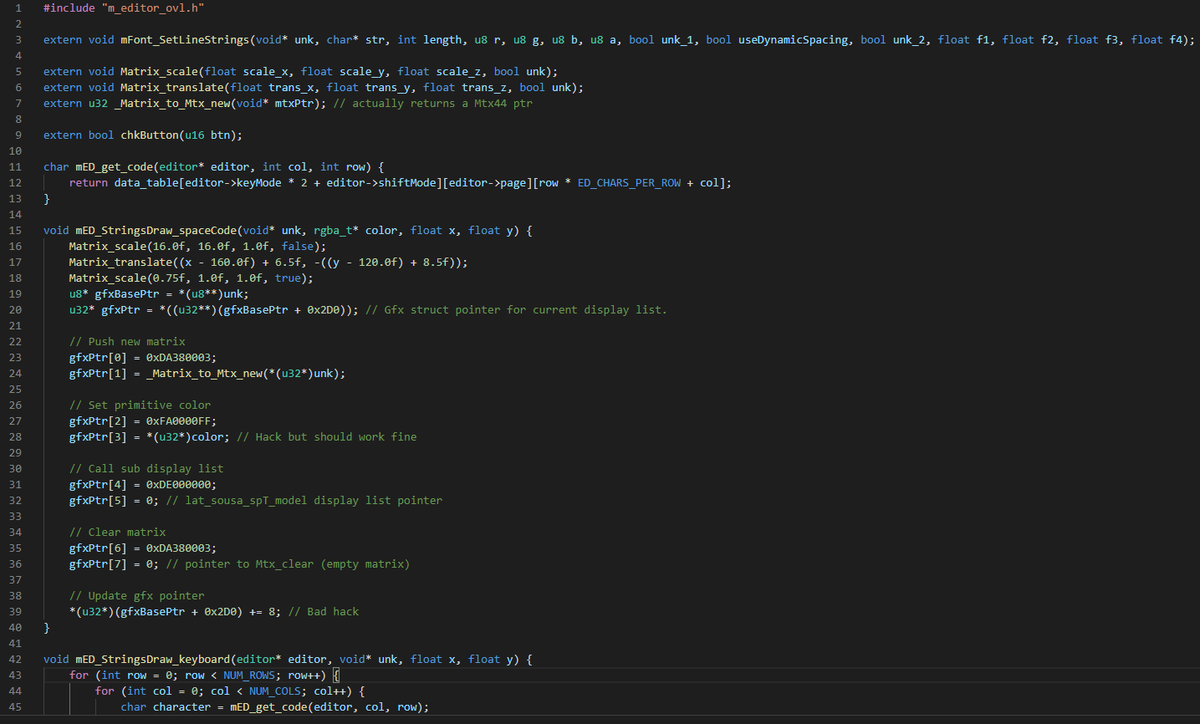Click the Matrix_translate call on line 17
This screenshot has height=724, width=1200.
coord(119,262)
